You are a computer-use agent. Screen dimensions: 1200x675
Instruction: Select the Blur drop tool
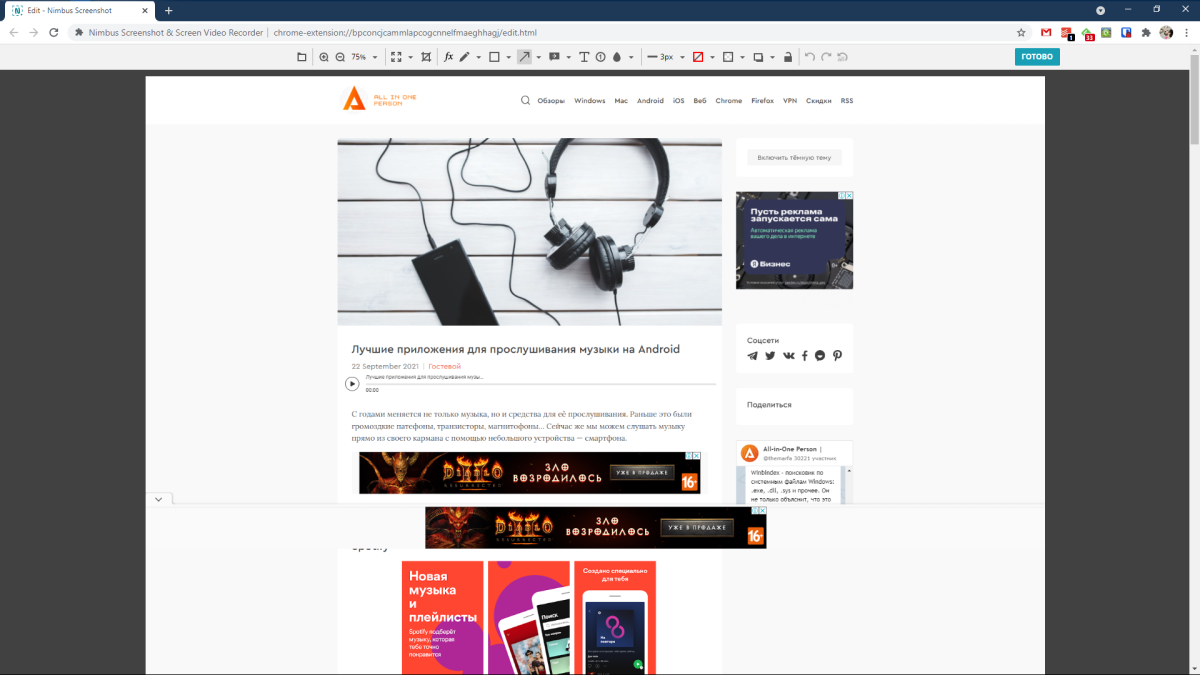[617, 57]
